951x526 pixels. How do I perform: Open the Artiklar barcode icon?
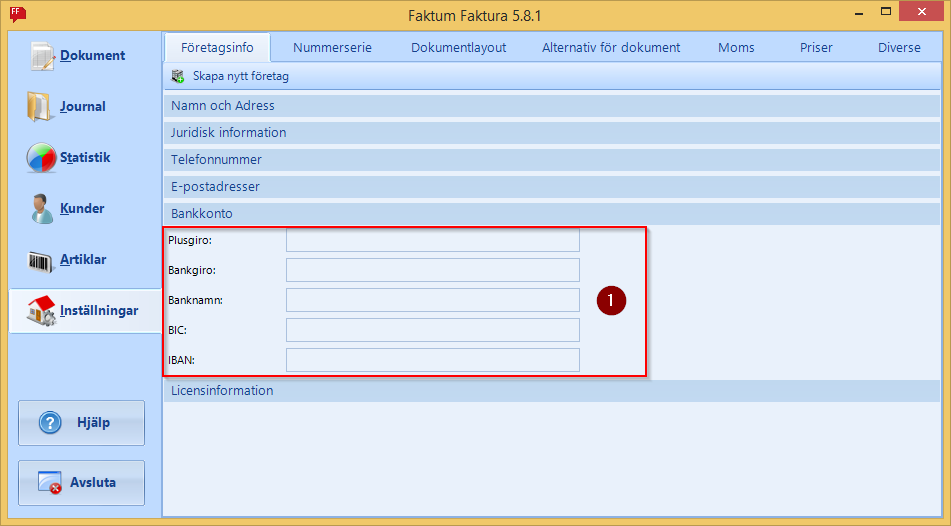point(41,261)
